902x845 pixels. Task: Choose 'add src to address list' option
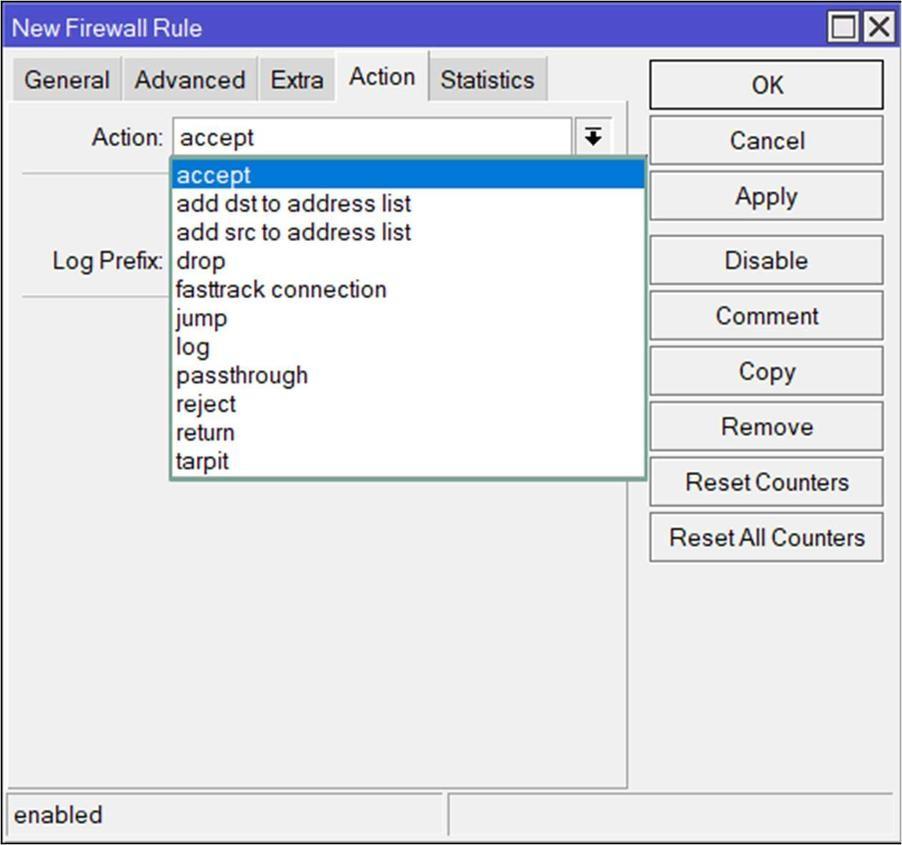(x=293, y=232)
